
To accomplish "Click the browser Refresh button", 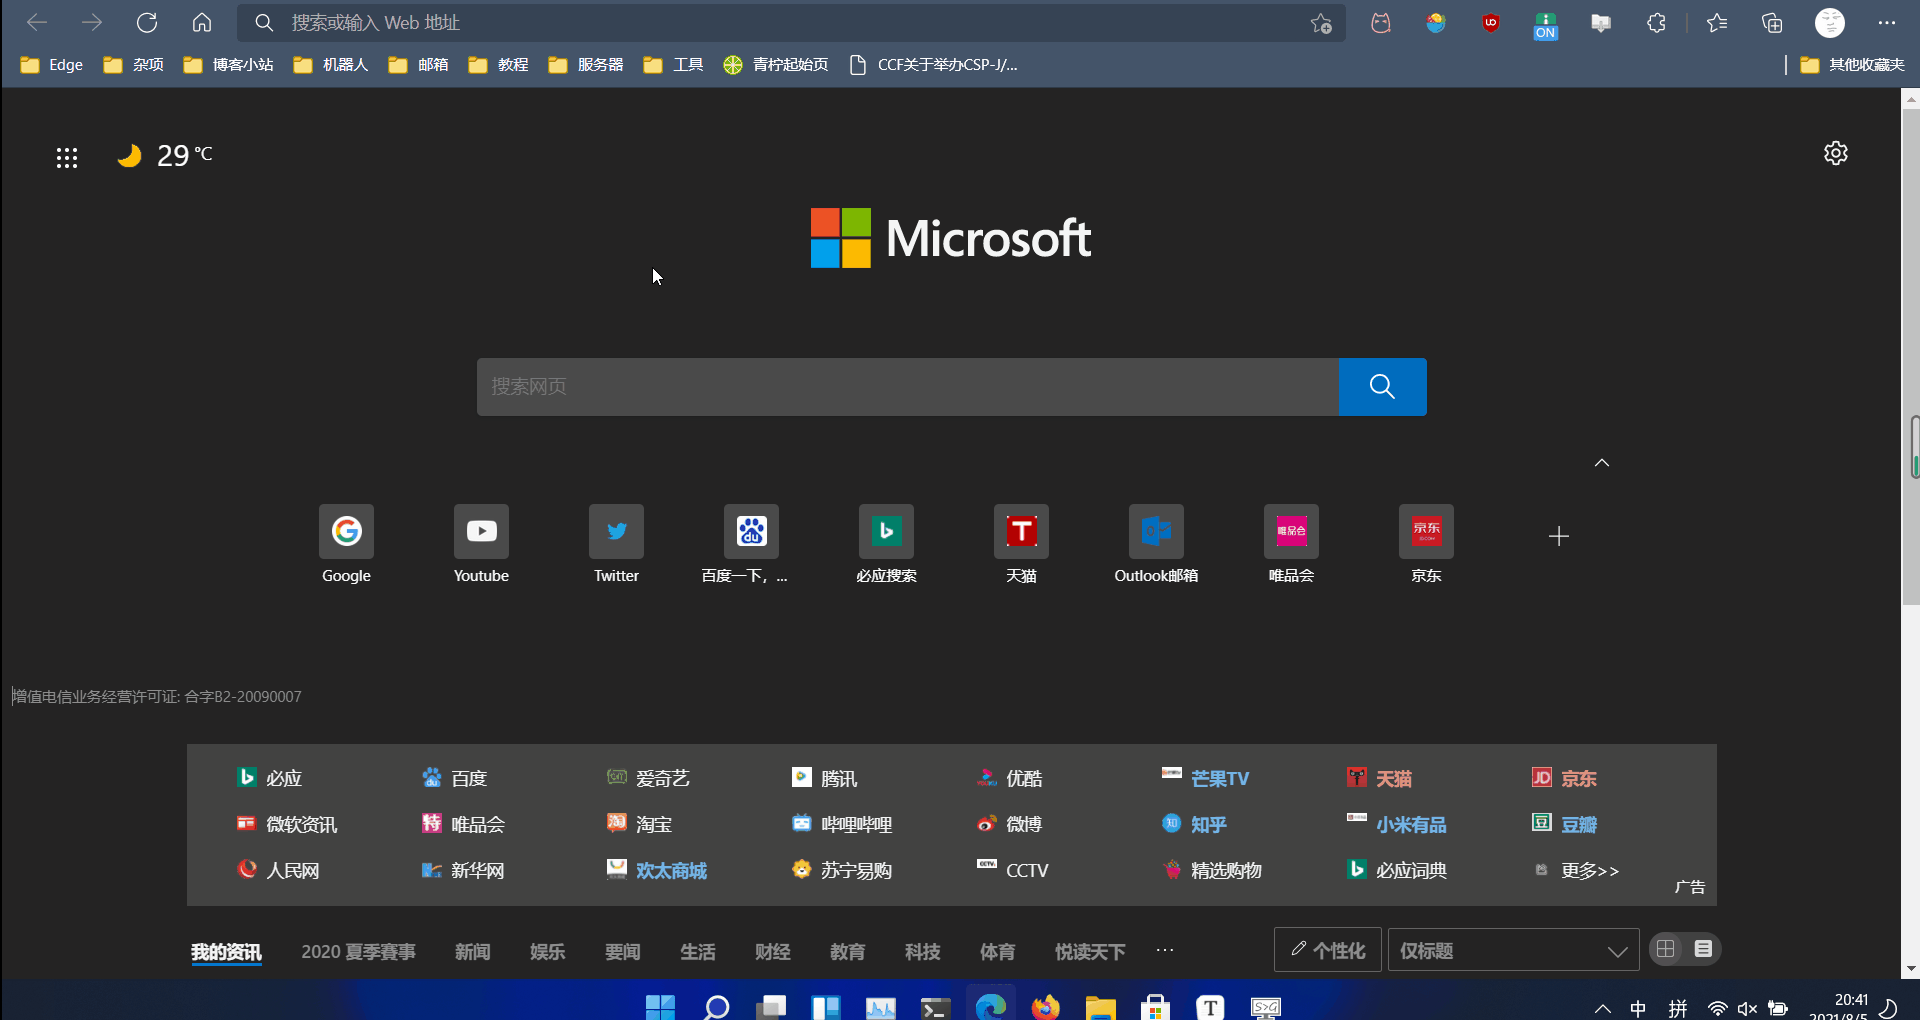I will pyautogui.click(x=147, y=23).
